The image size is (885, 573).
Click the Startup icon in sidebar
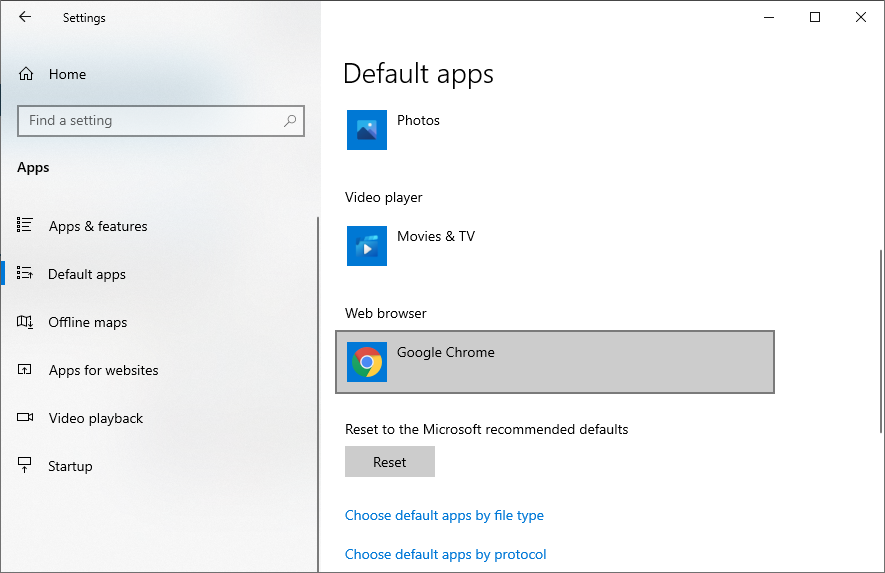coord(25,465)
